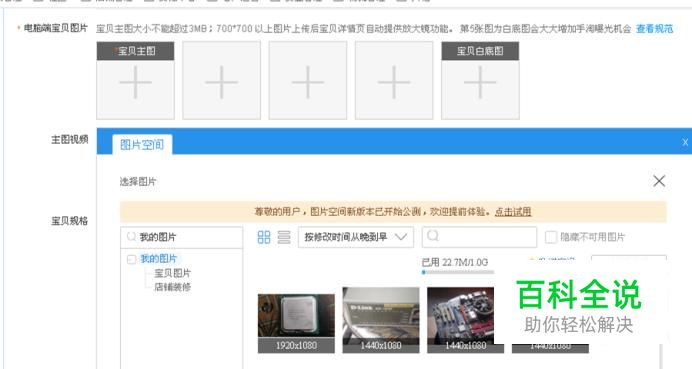Screen dimensions: 692x369
Task: Select the 宝贝图片 folder
Action: [172, 273]
